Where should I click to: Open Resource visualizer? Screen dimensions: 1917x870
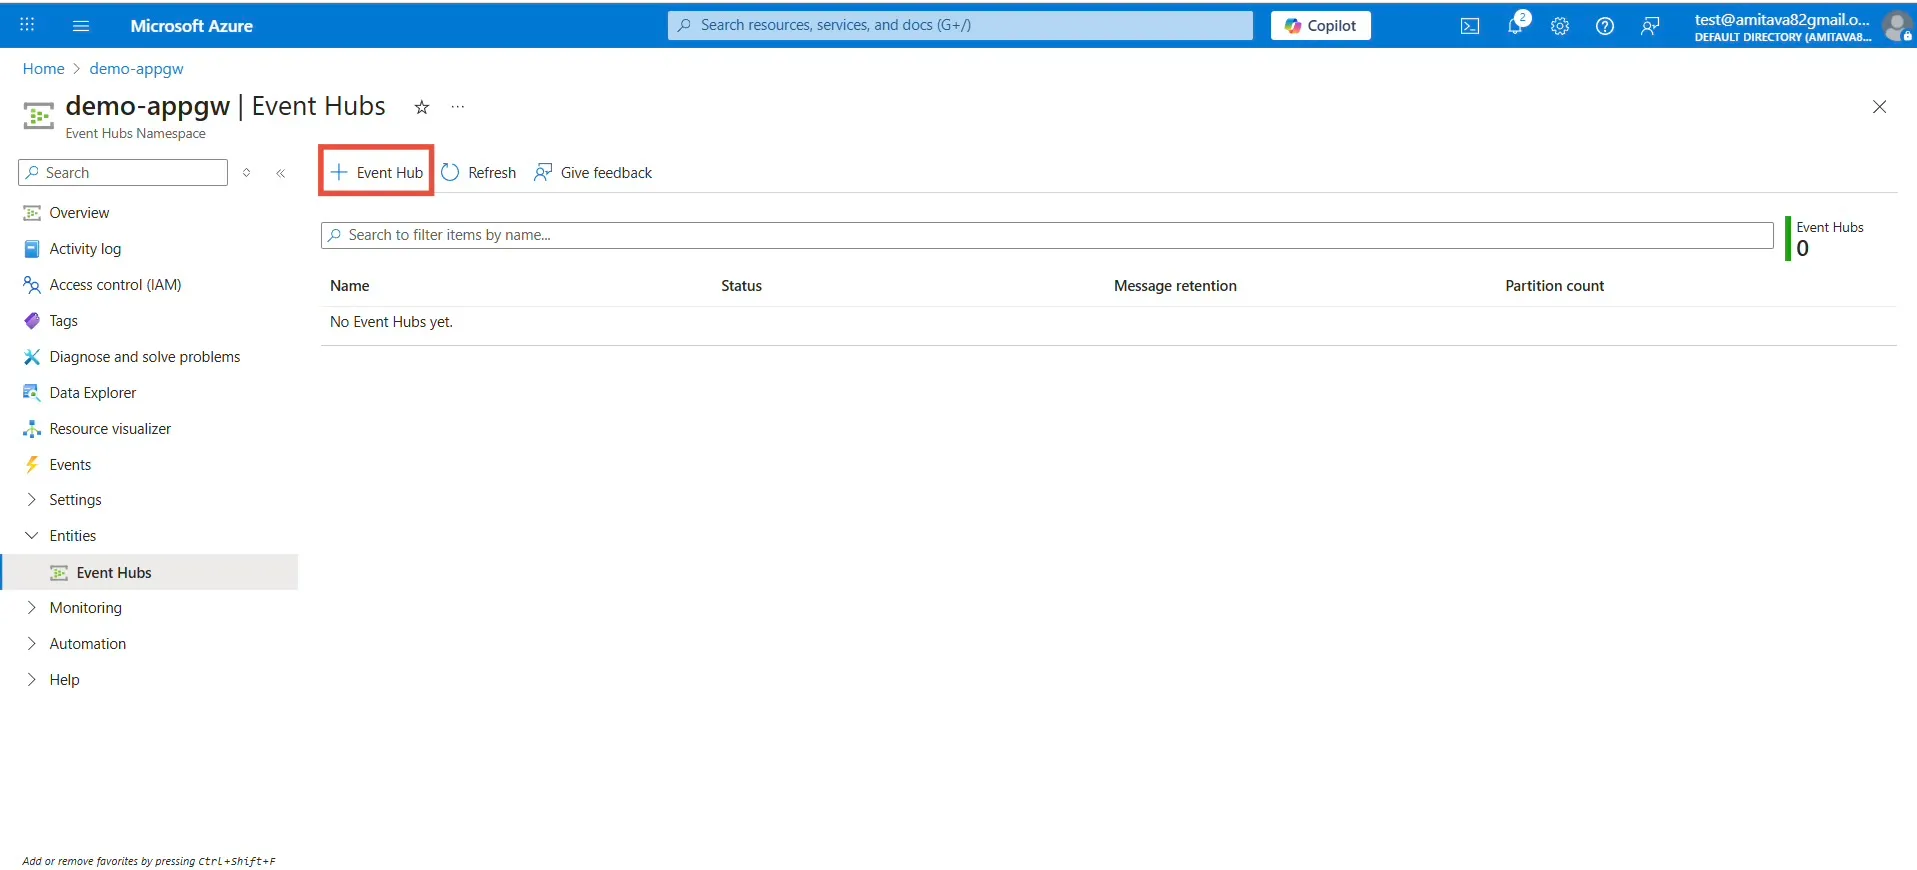pos(110,429)
